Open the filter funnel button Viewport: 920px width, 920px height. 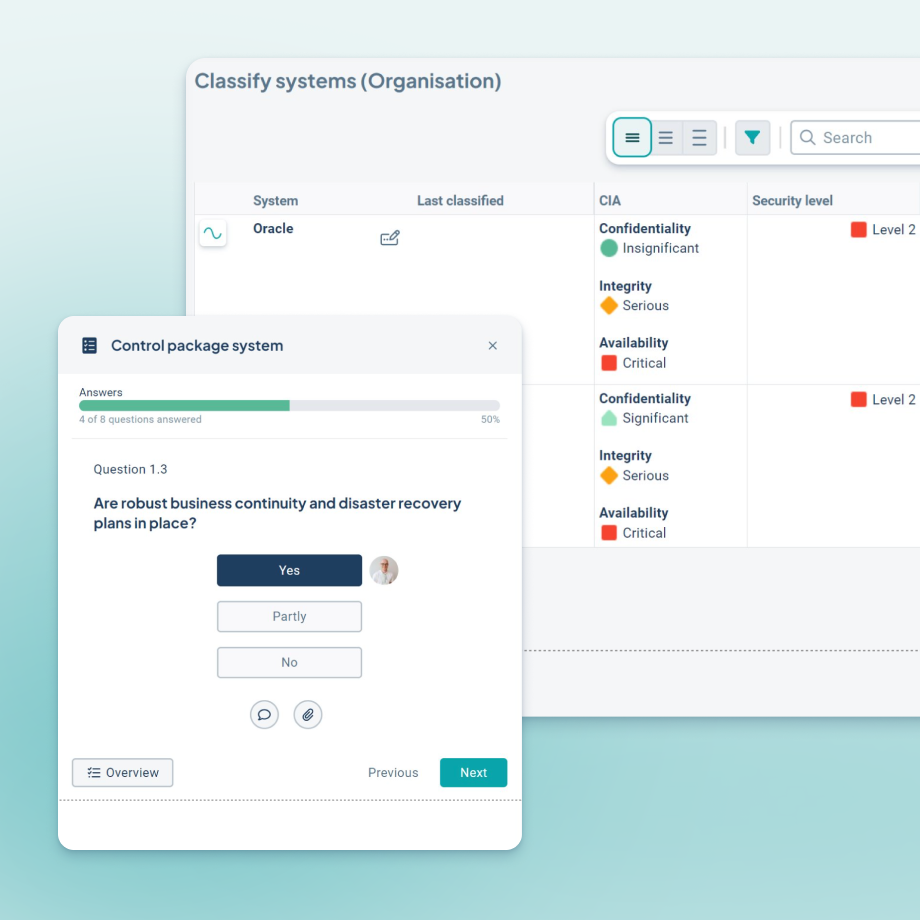[752, 138]
